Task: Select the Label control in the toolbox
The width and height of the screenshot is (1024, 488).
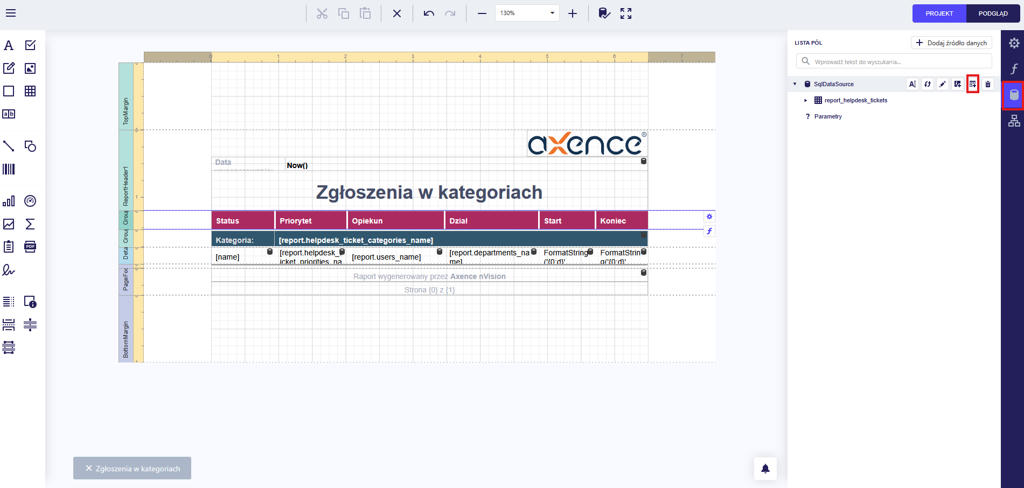Action: tap(9, 45)
